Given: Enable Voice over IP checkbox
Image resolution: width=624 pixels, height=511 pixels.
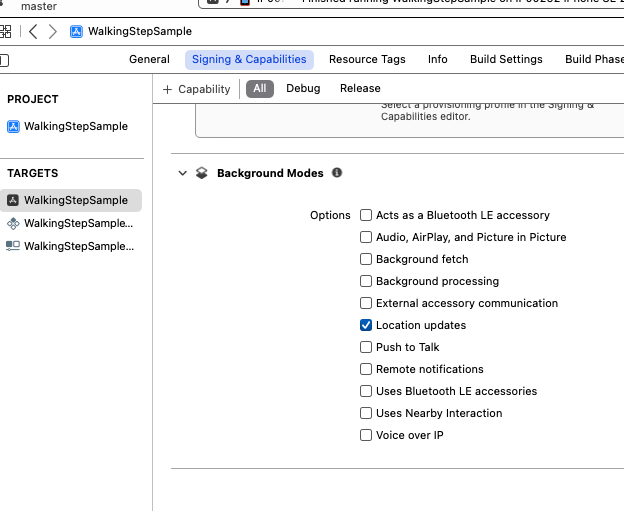Looking at the screenshot, I should pyautogui.click(x=366, y=435).
